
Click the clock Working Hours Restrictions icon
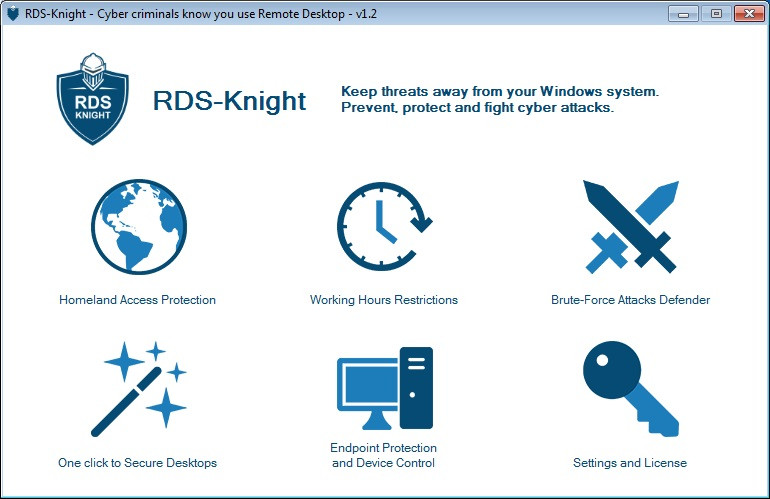pos(385,226)
